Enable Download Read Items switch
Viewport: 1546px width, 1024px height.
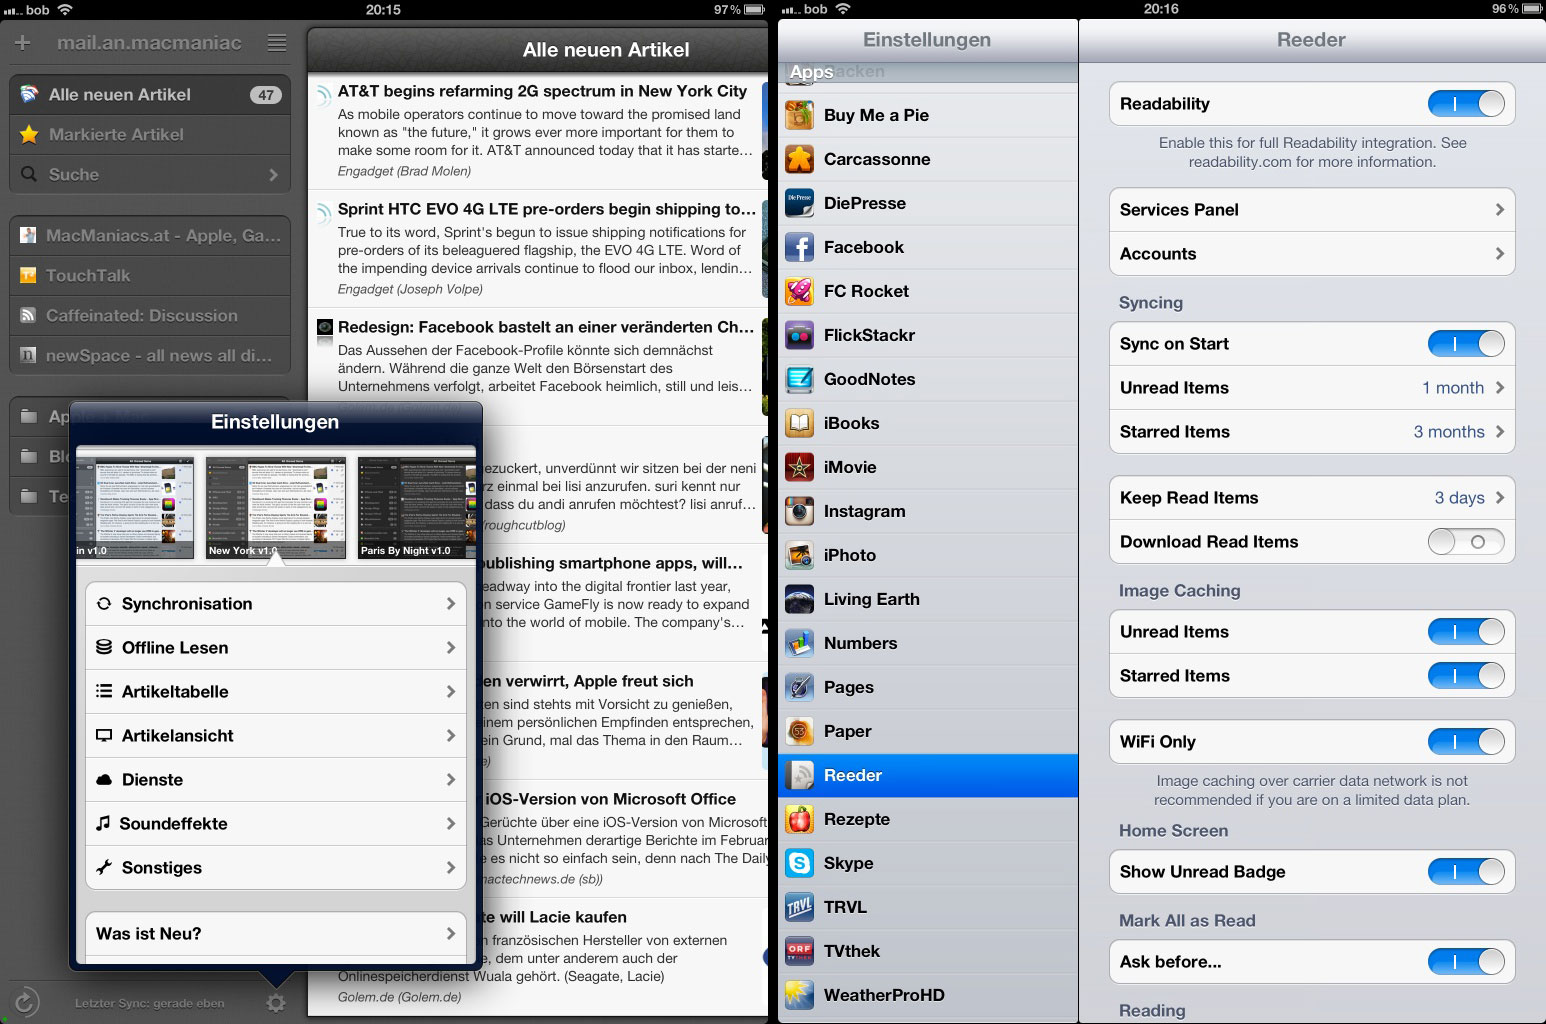pyautogui.click(x=1466, y=542)
